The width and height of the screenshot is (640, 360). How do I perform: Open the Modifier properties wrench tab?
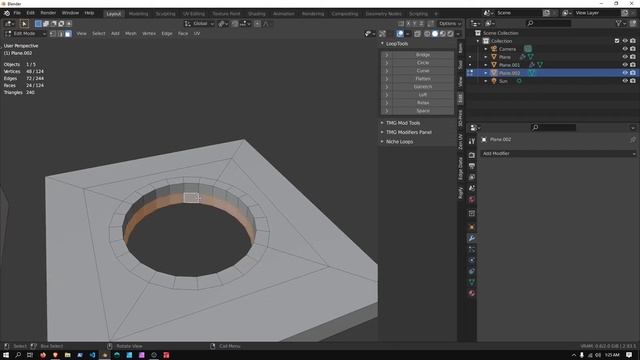[x=472, y=238]
